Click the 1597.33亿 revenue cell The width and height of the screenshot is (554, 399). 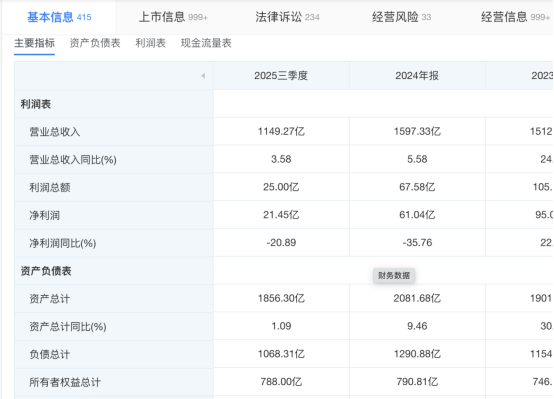click(x=417, y=131)
